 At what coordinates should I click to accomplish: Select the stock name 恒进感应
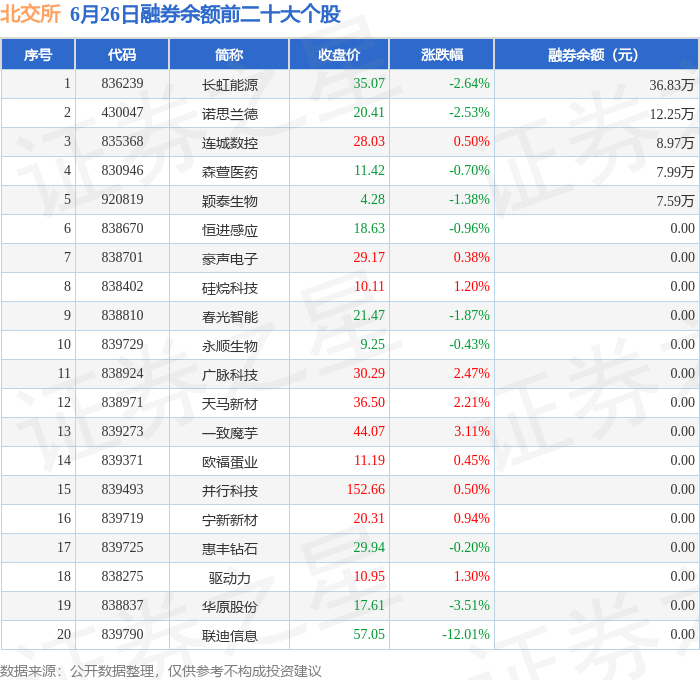point(229,229)
